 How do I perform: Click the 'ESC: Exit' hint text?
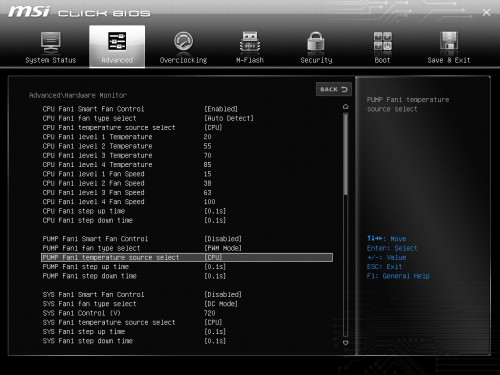(x=384, y=267)
